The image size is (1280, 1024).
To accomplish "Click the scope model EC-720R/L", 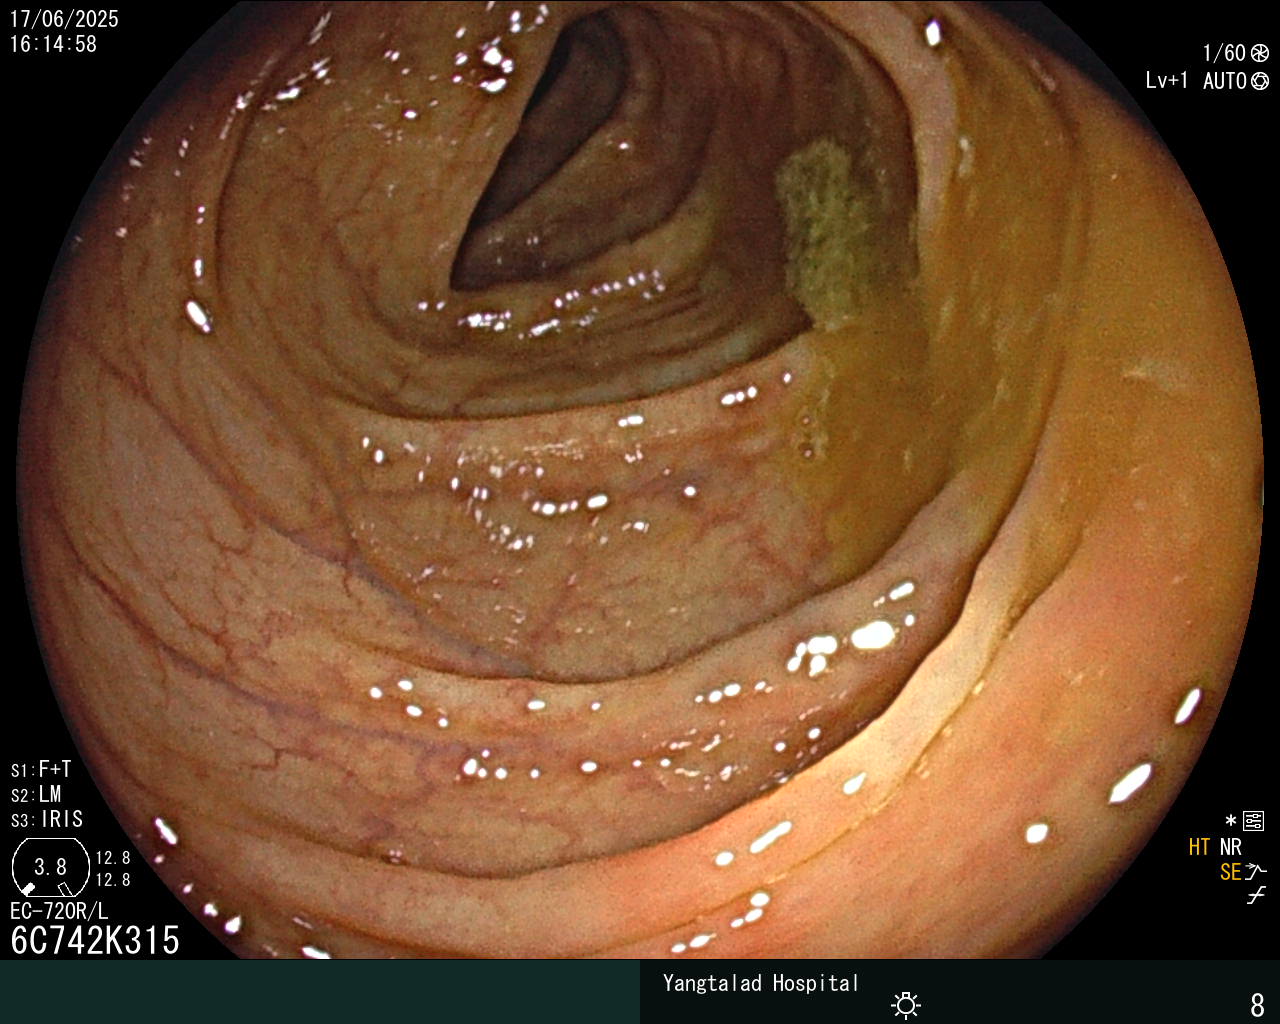I will 59,911.
